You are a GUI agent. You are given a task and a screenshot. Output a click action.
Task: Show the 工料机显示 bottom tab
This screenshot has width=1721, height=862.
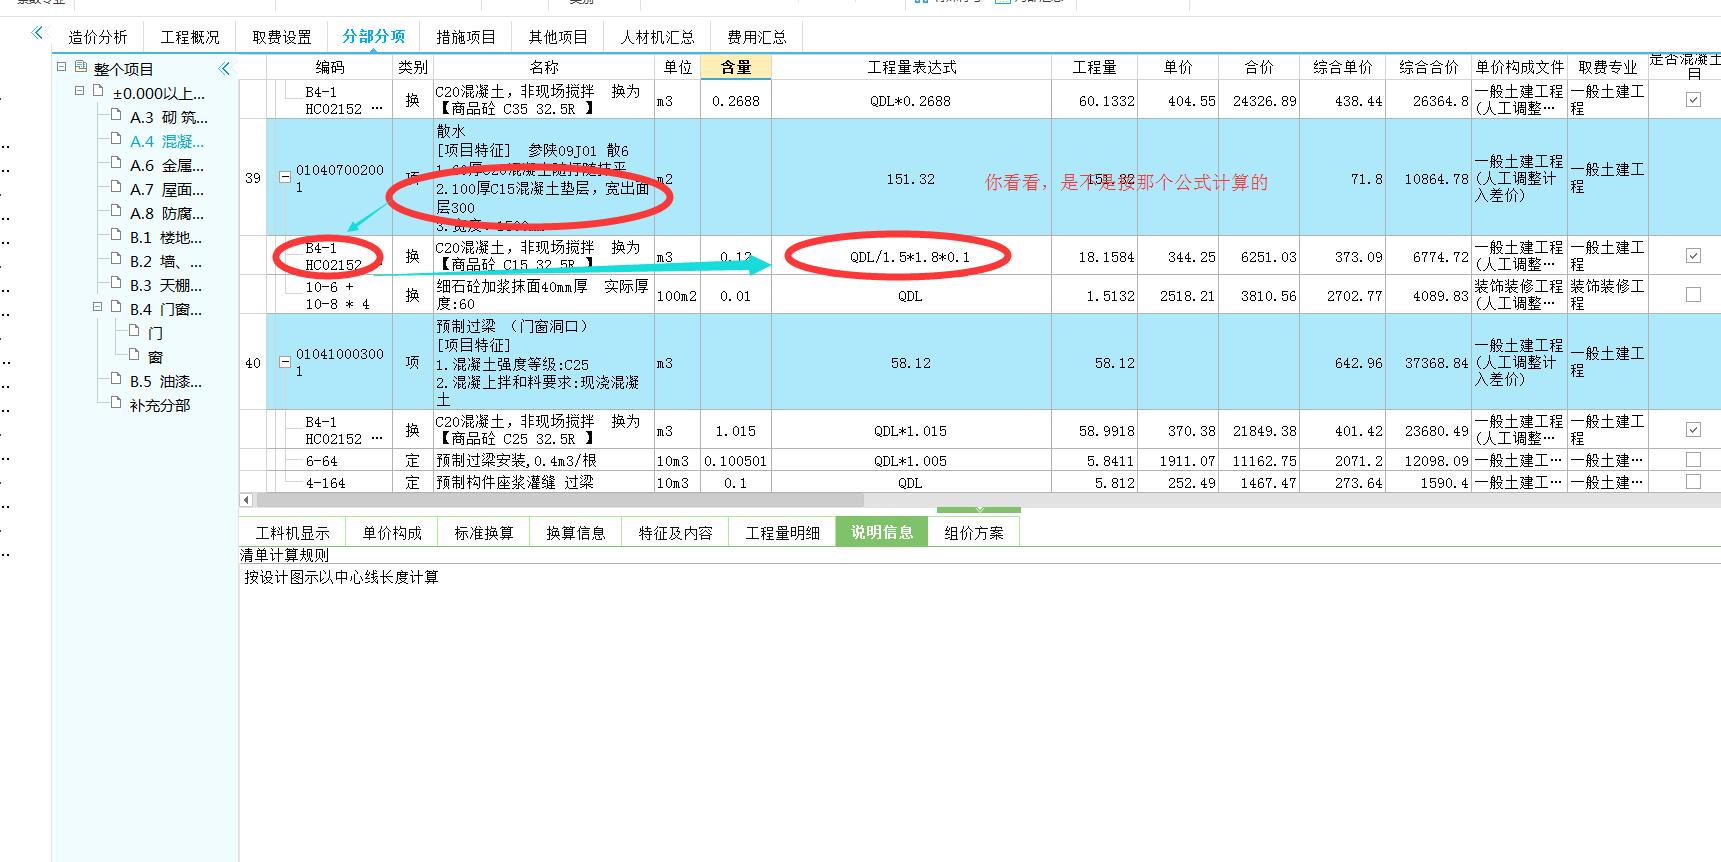[292, 533]
